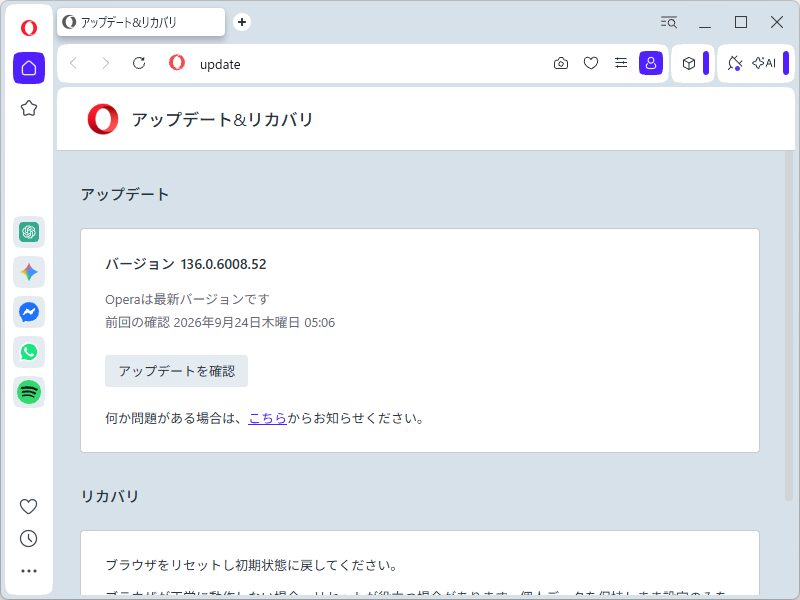Open WhatsApp in the sidebar
Image resolution: width=800 pixels, height=600 pixels.
pyautogui.click(x=29, y=352)
